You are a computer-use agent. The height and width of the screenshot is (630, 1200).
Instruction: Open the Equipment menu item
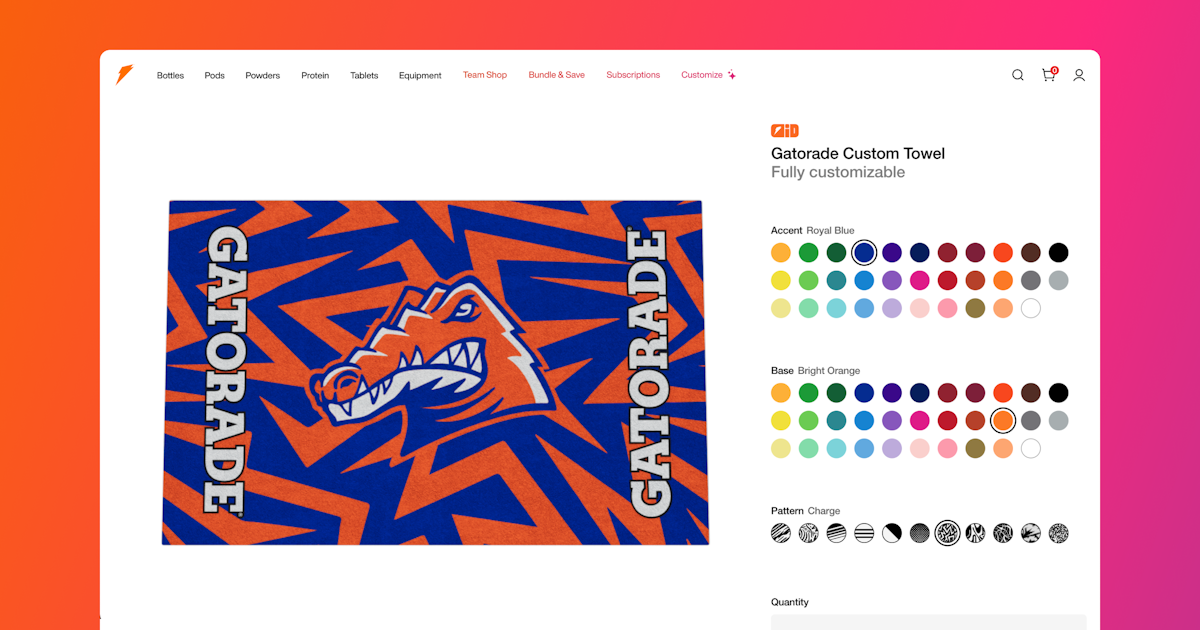click(x=420, y=75)
